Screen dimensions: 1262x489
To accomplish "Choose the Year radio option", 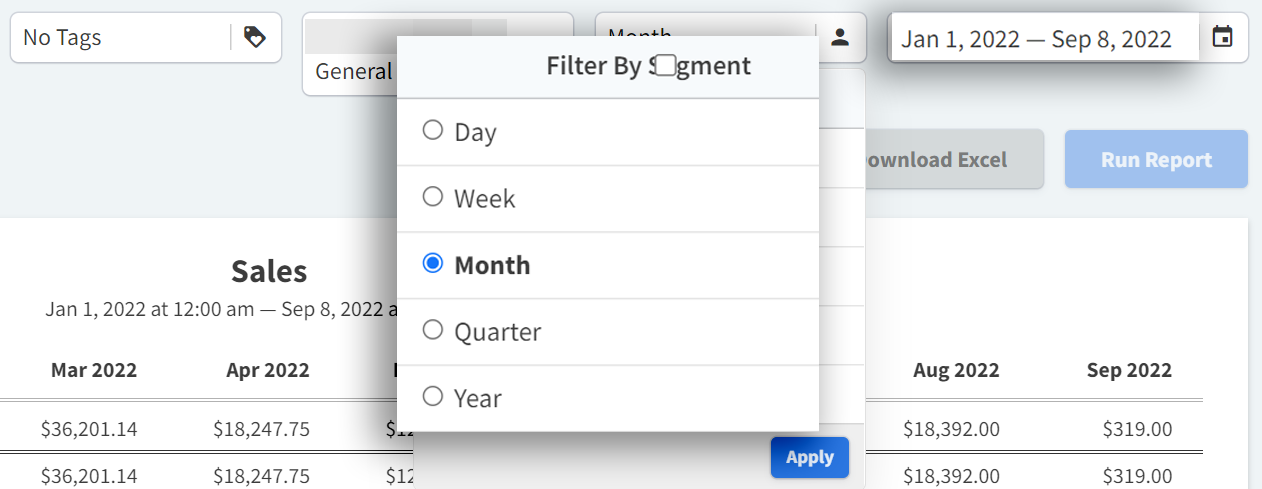I will (x=433, y=397).
